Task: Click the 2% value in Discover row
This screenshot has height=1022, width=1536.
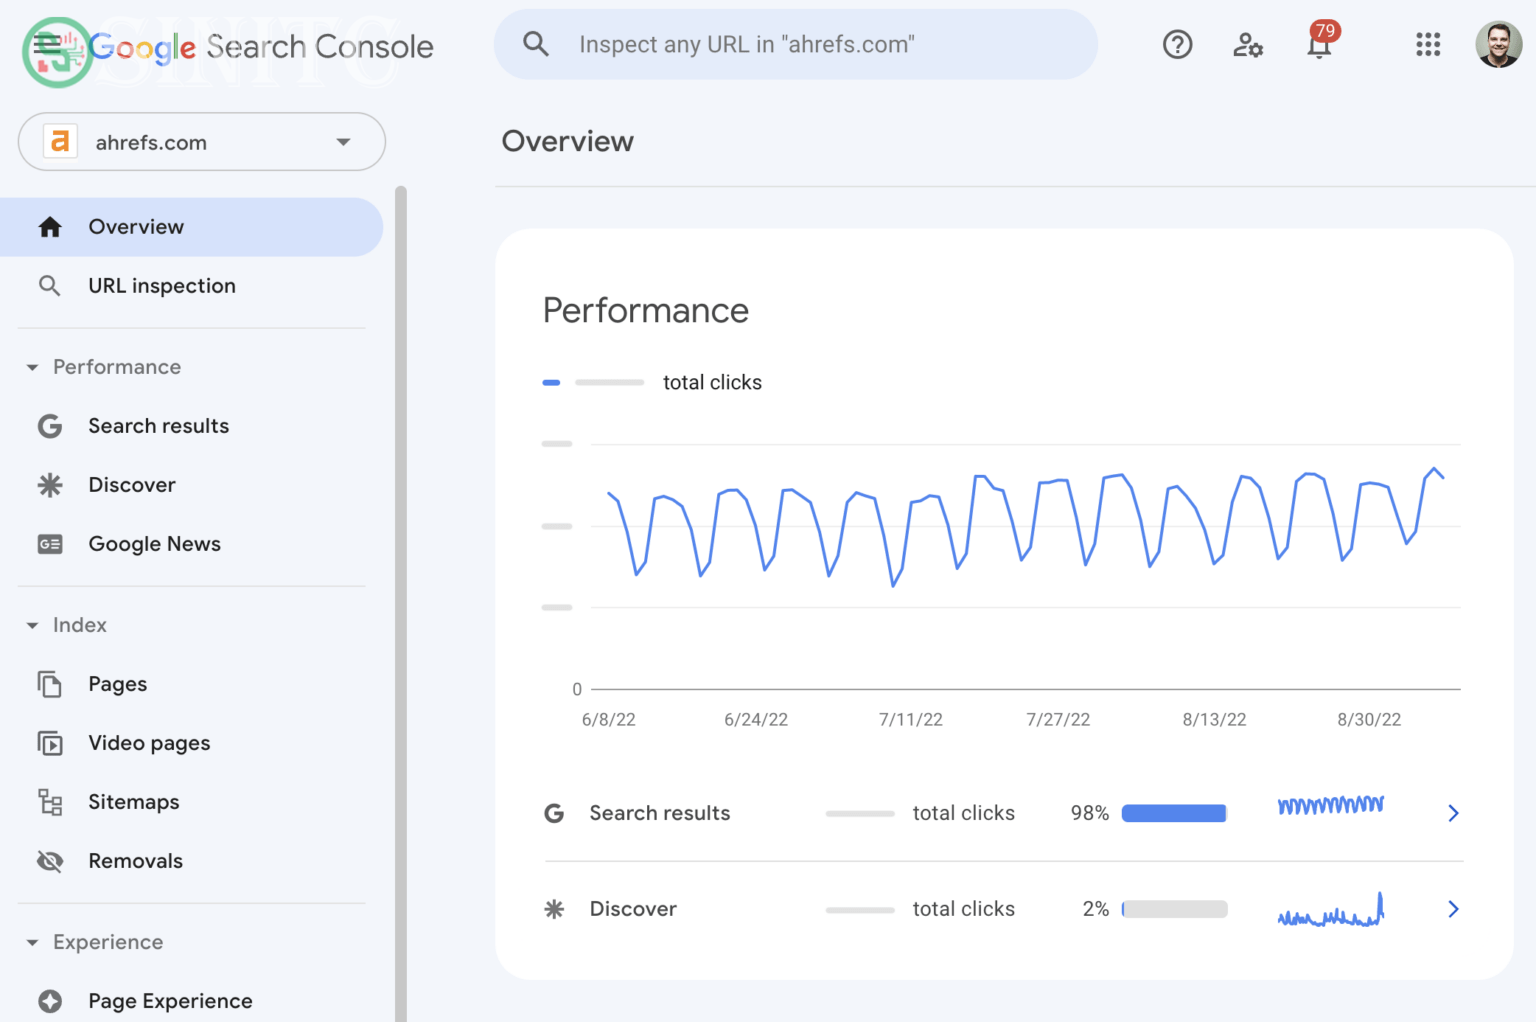Action: pos(1096,909)
